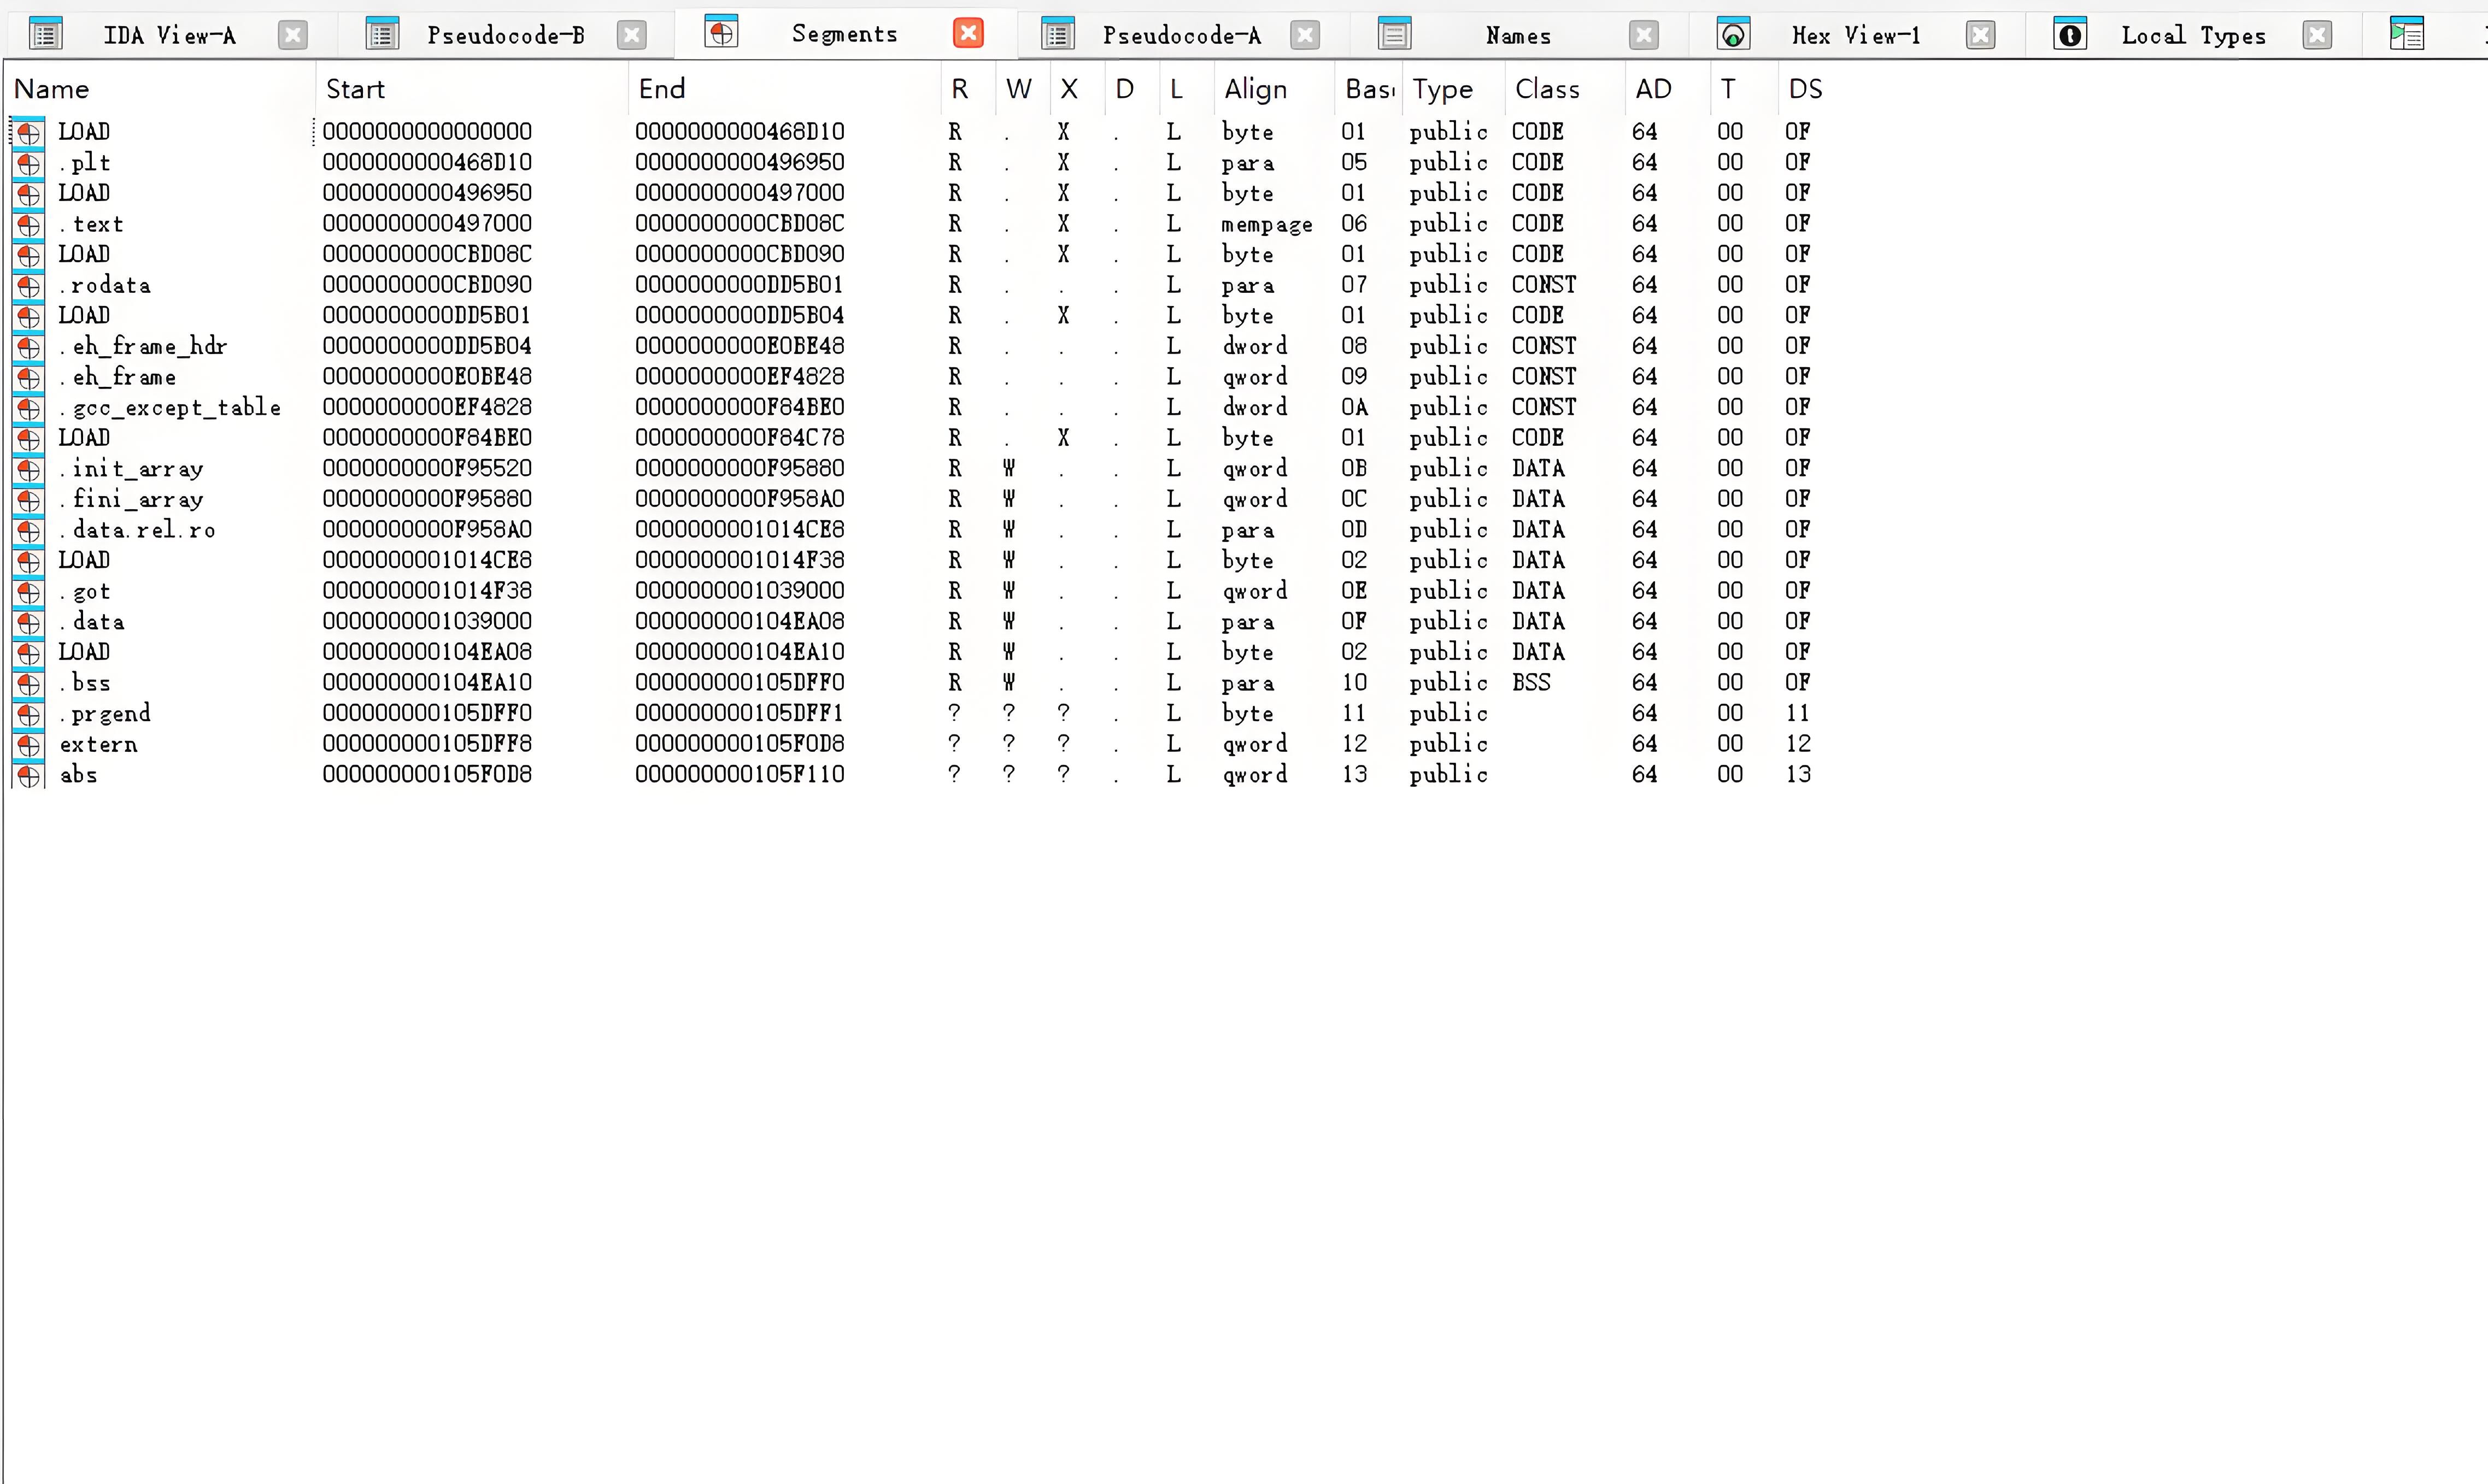Close the Local Types tab

tap(2317, 36)
